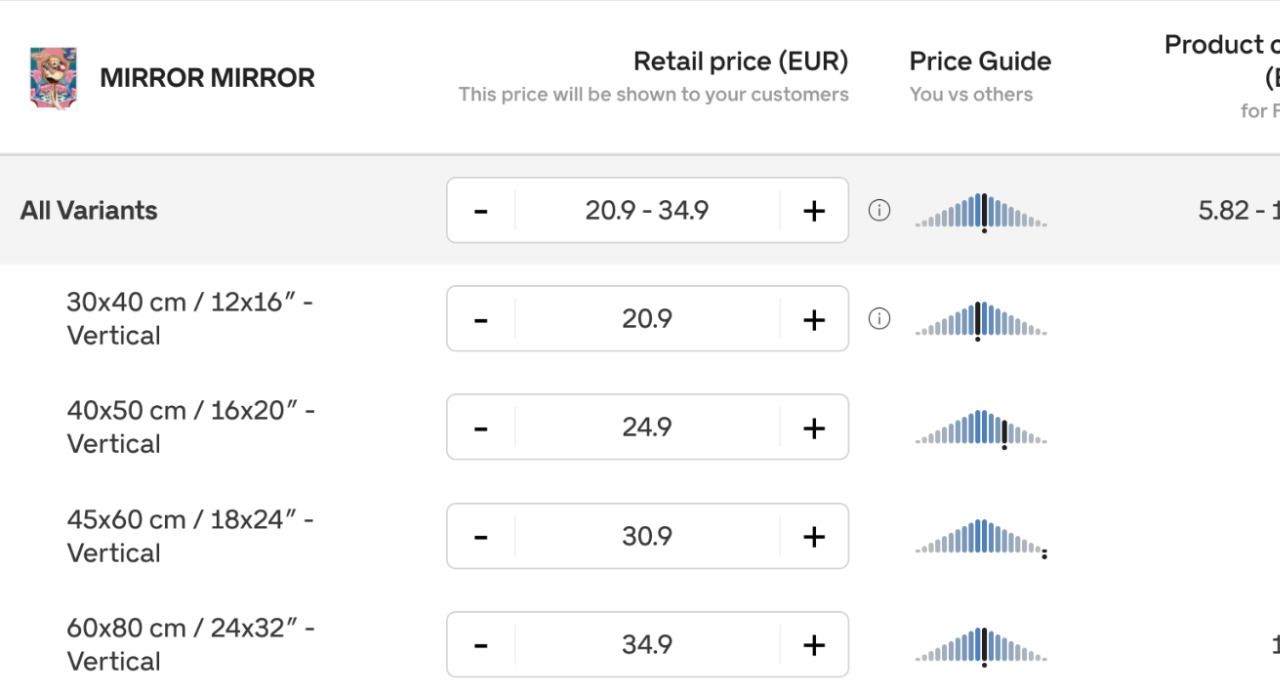Viewport: 1280px width, 695px height.
Task: Open info tooltip beside All Variants price
Action: pos(879,210)
